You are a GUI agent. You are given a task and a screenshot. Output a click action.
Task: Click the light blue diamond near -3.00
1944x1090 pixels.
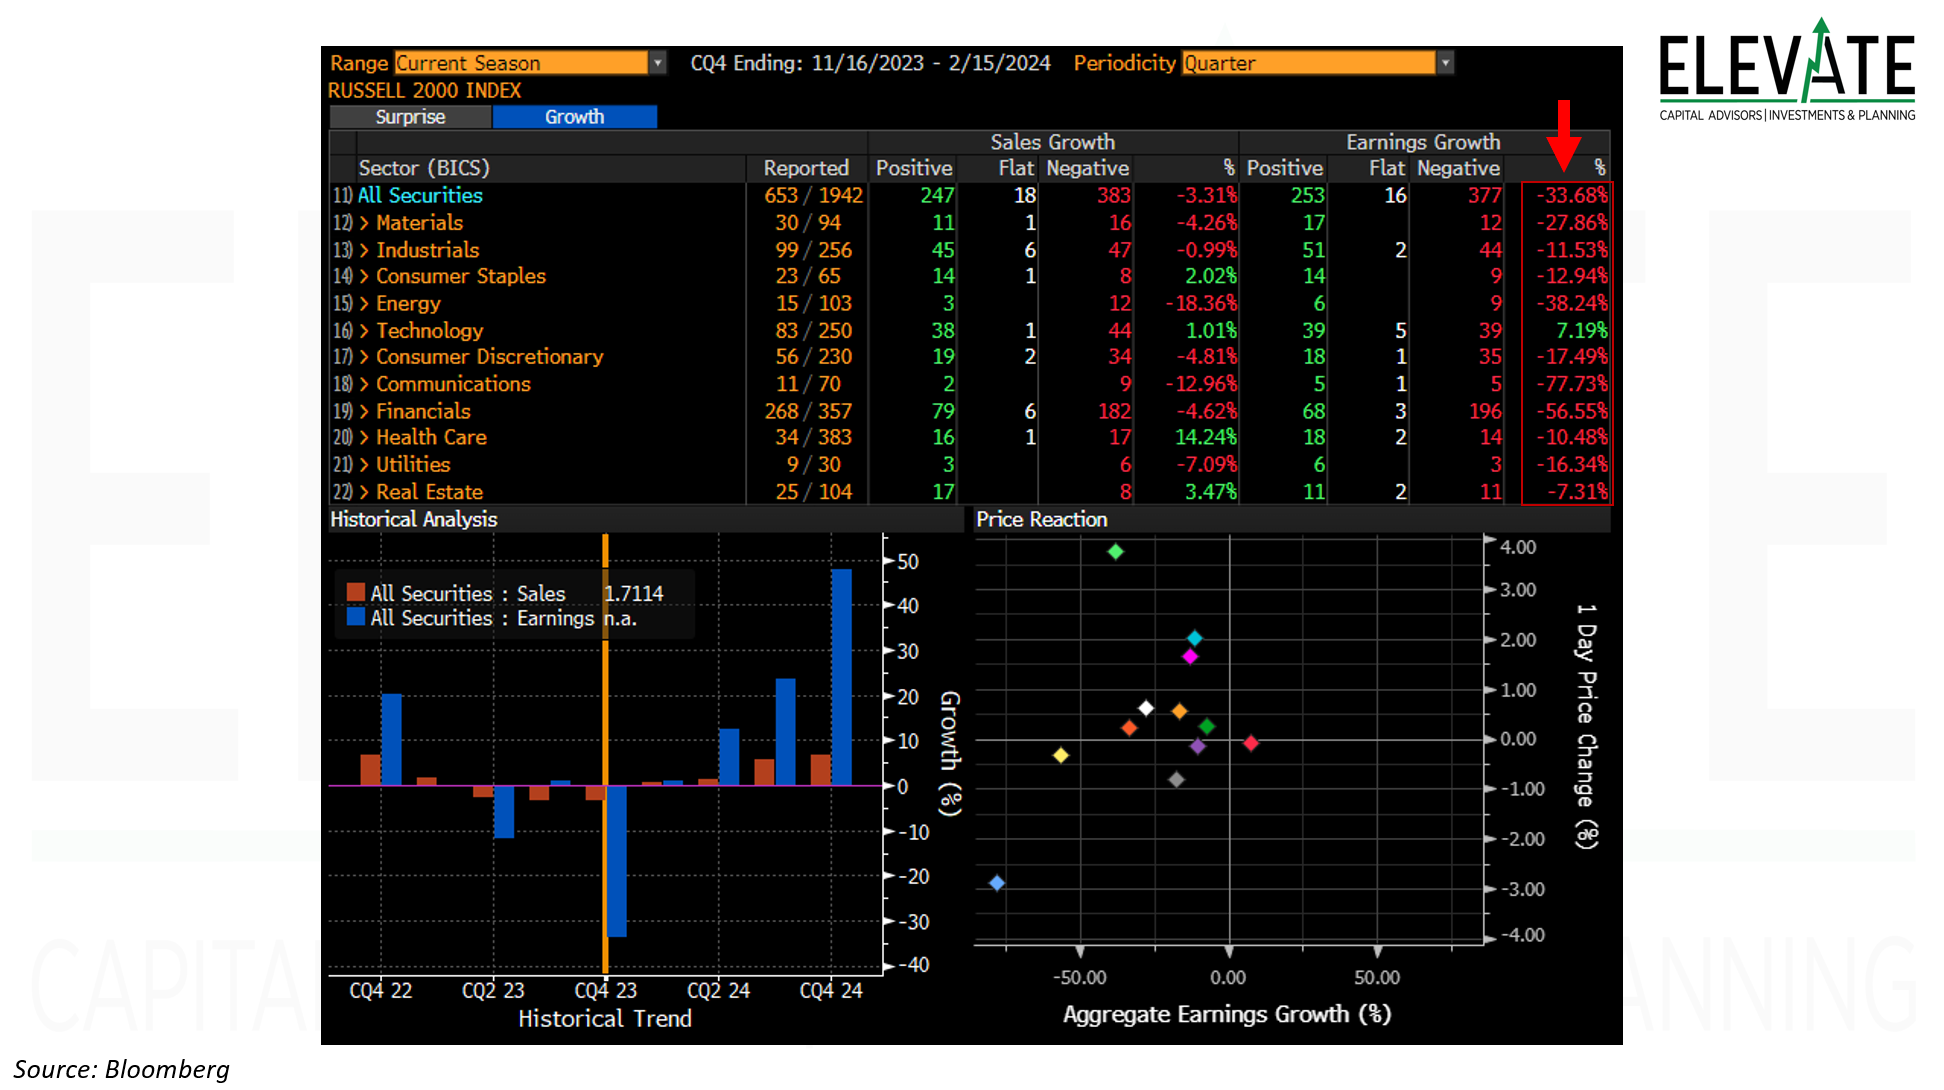pyautogui.click(x=997, y=882)
